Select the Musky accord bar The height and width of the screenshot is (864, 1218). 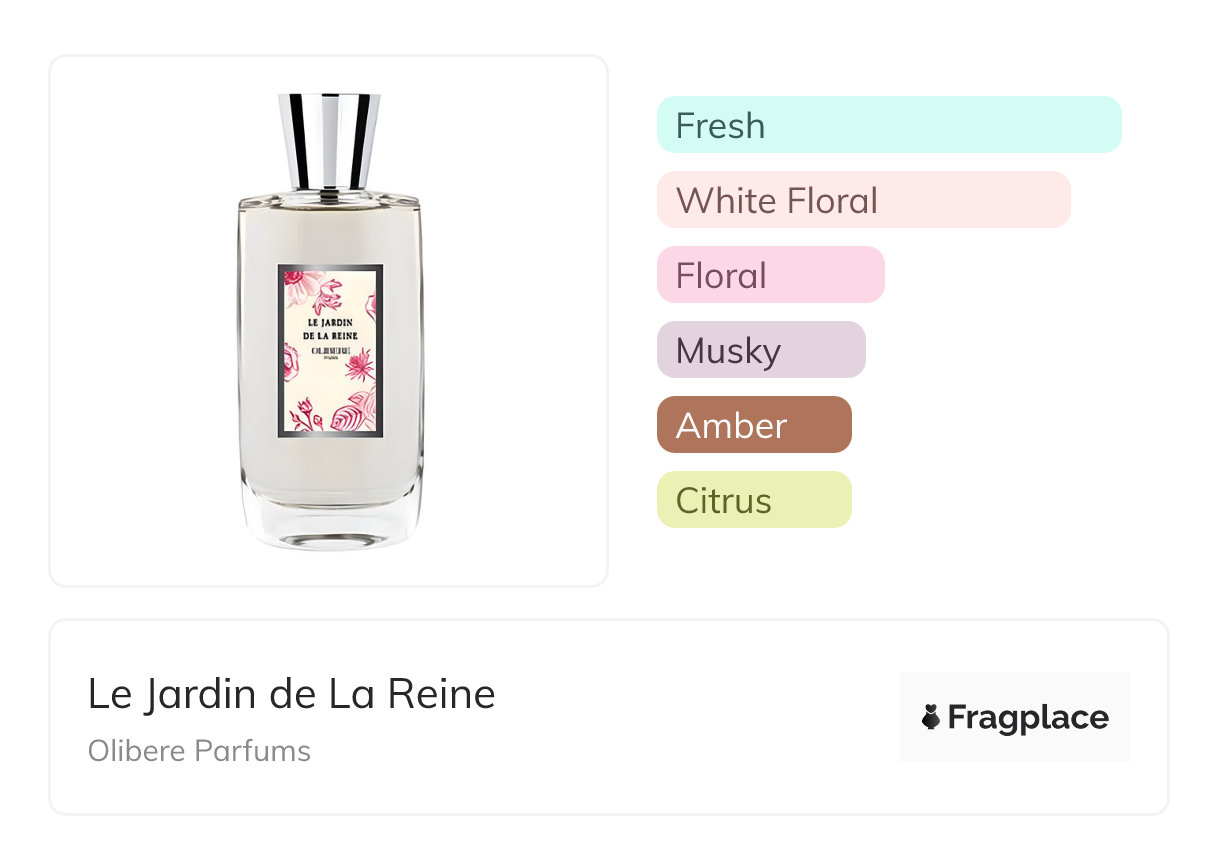coord(761,350)
